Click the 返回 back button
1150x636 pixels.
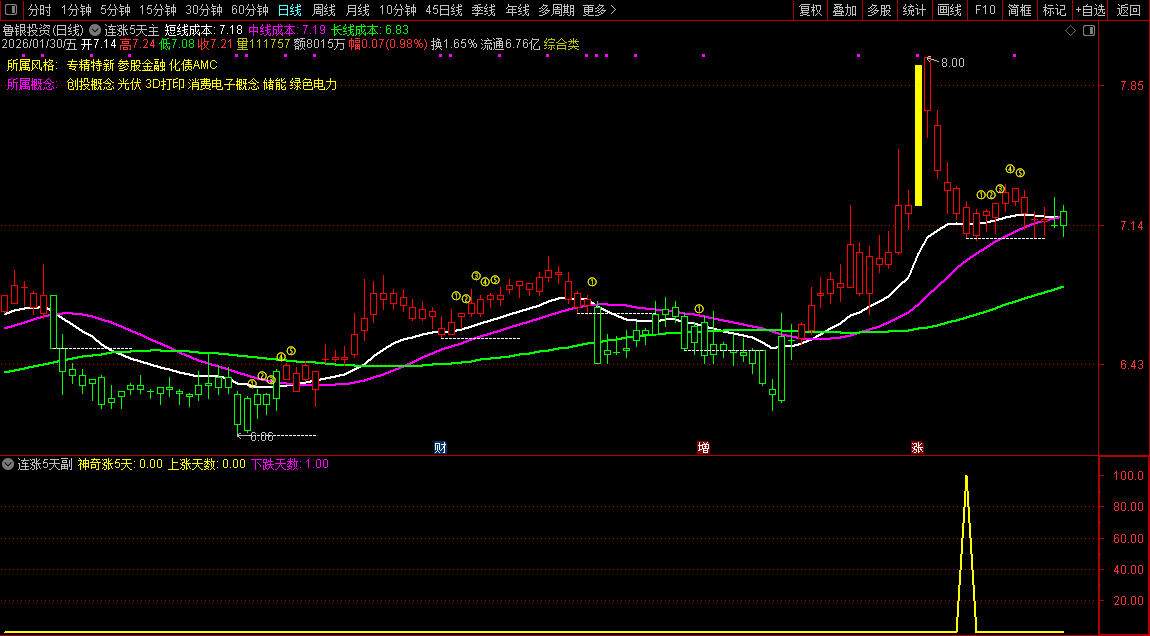(1129, 10)
